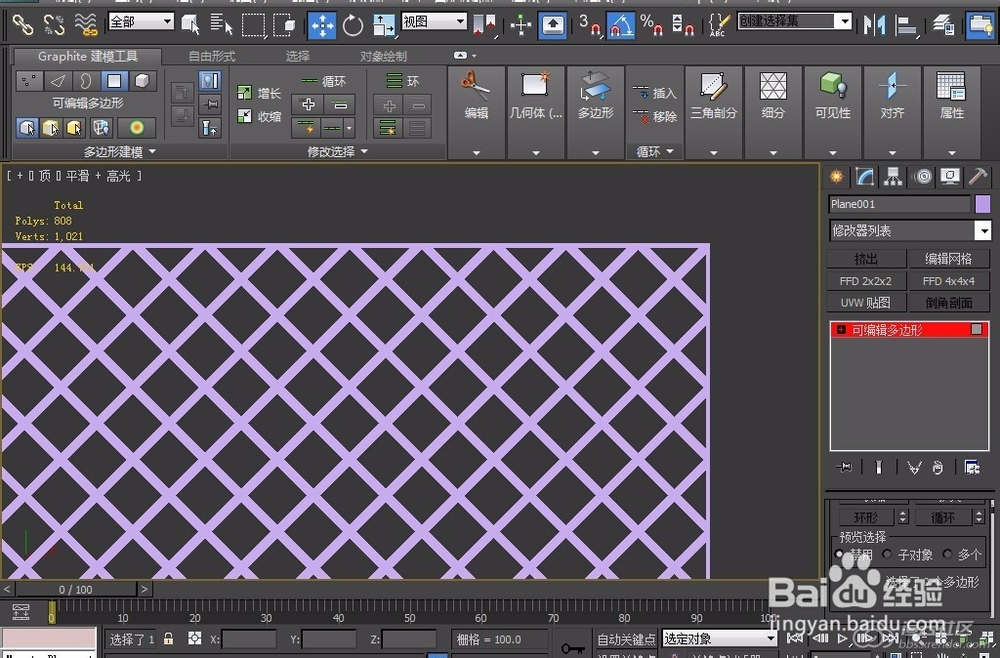Enable Vertex sub-object mode
This screenshot has width=1000, height=658.
click(x=29, y=81)
